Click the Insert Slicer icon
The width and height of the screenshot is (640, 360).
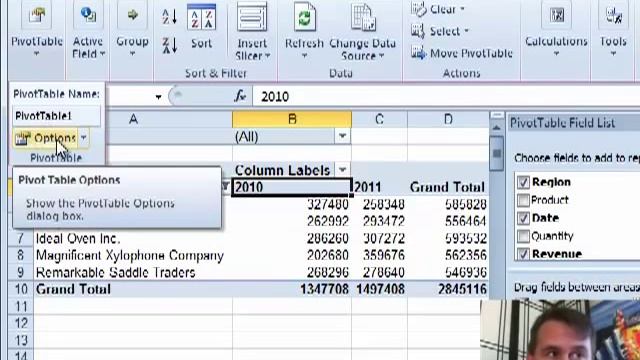point(252,18)
